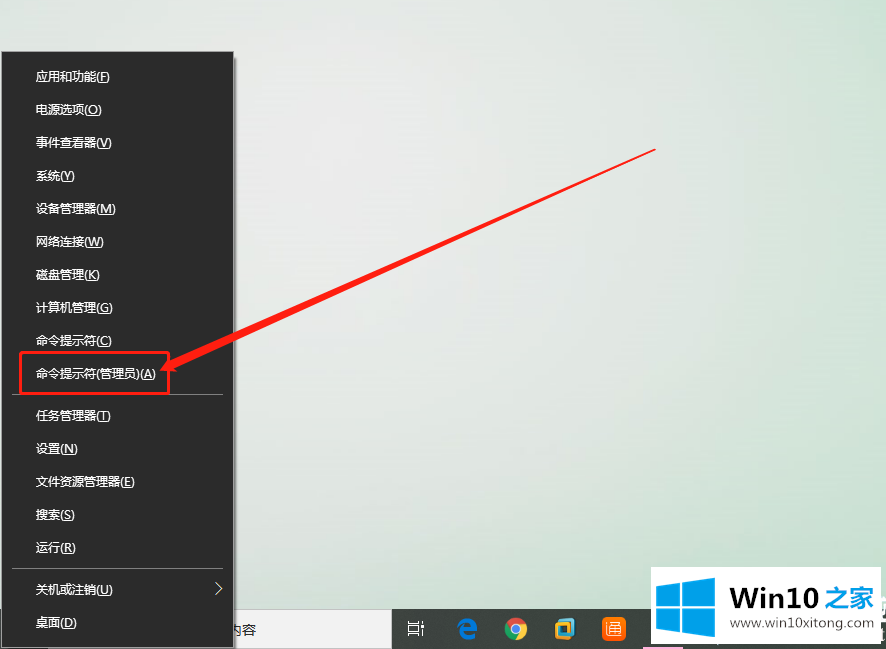This screenshot has width=886, height=649.
Task: Click the blue-yellow overlapping squares taskbar icon
Action: (564, 628)
